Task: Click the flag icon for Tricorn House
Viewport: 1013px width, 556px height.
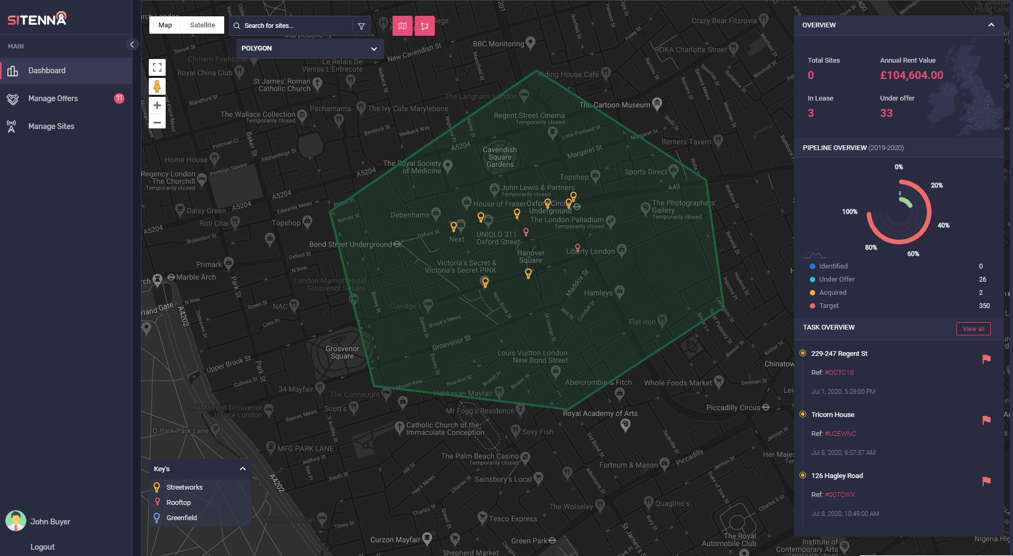Action: (986, 420)
